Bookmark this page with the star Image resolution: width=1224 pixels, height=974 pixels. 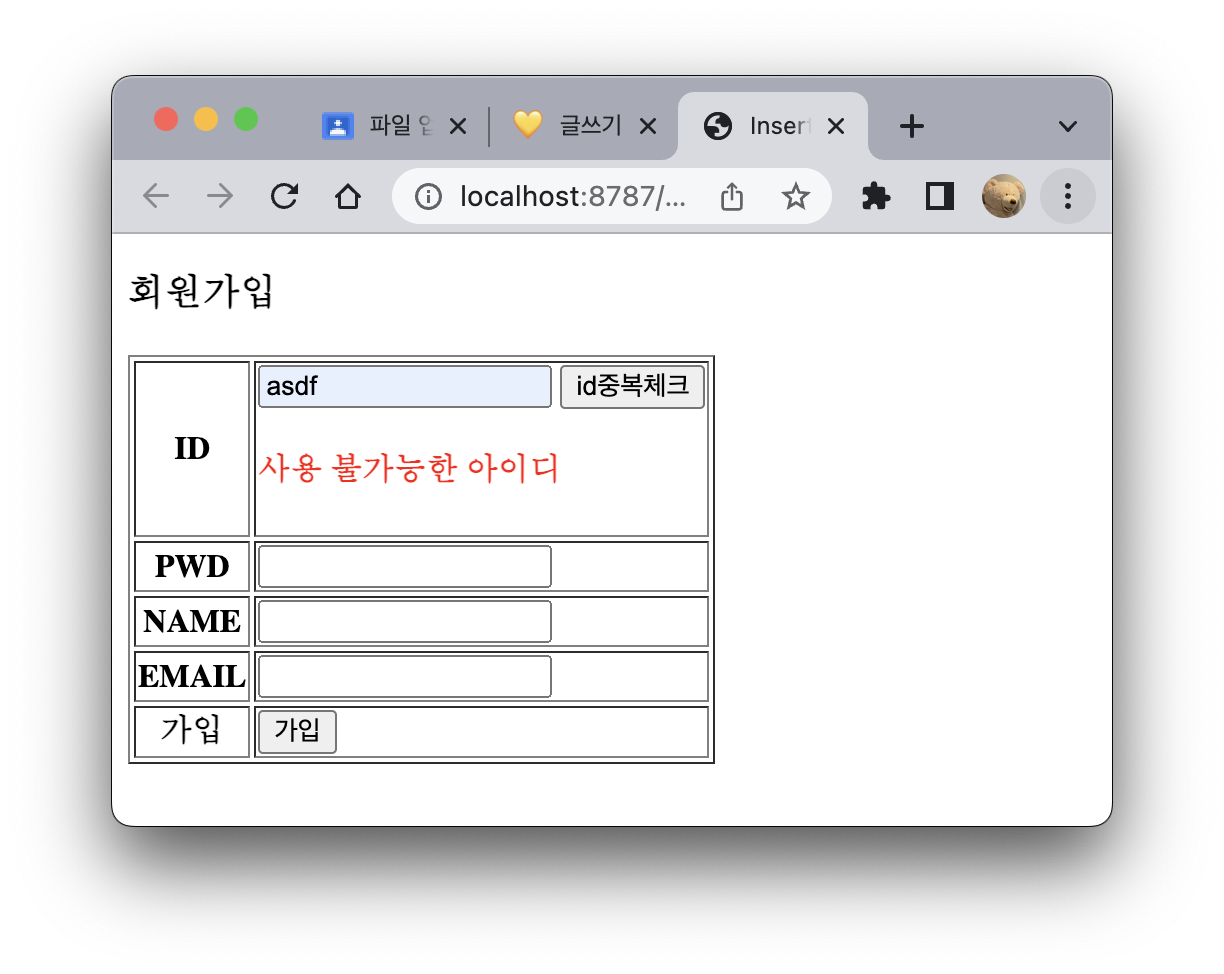[x=795, y=196]
